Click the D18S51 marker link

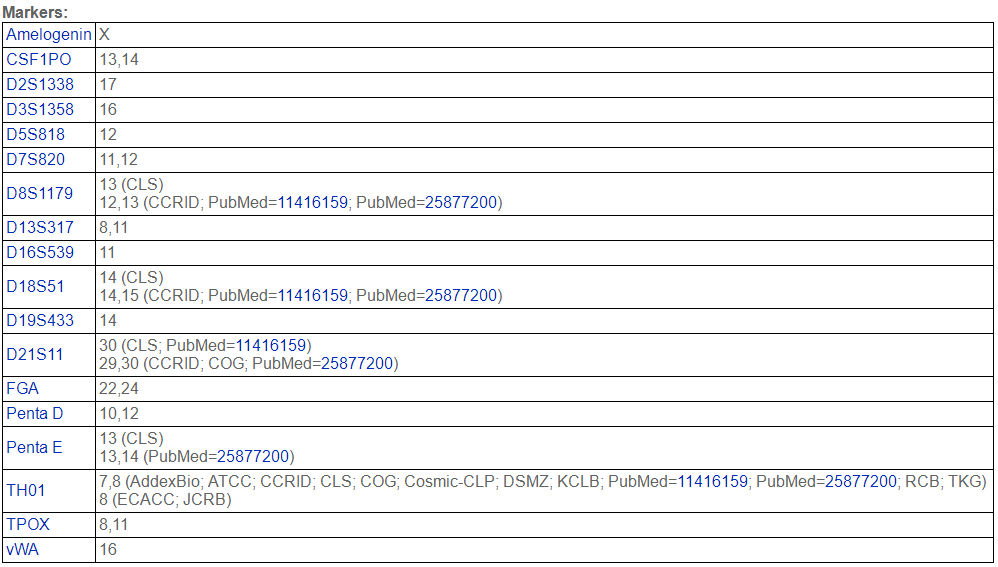36,286
